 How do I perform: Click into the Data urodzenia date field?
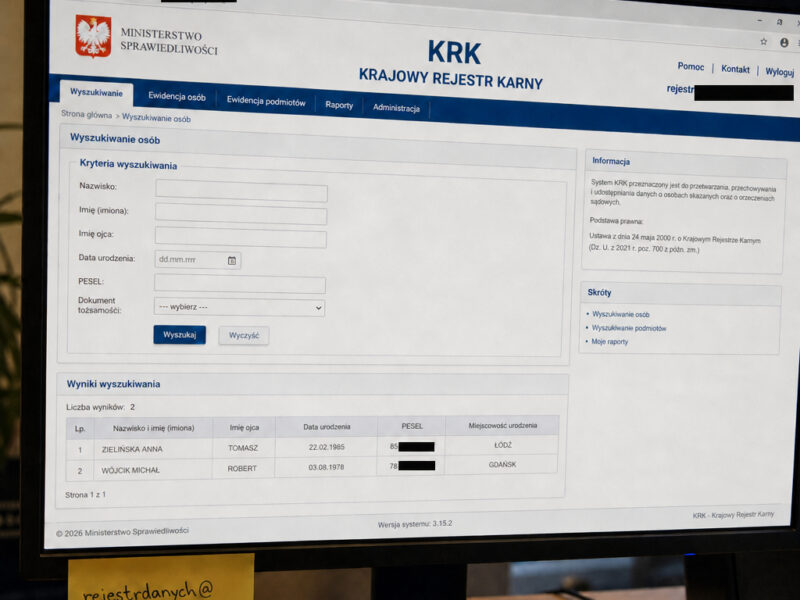tap(197, 260)
